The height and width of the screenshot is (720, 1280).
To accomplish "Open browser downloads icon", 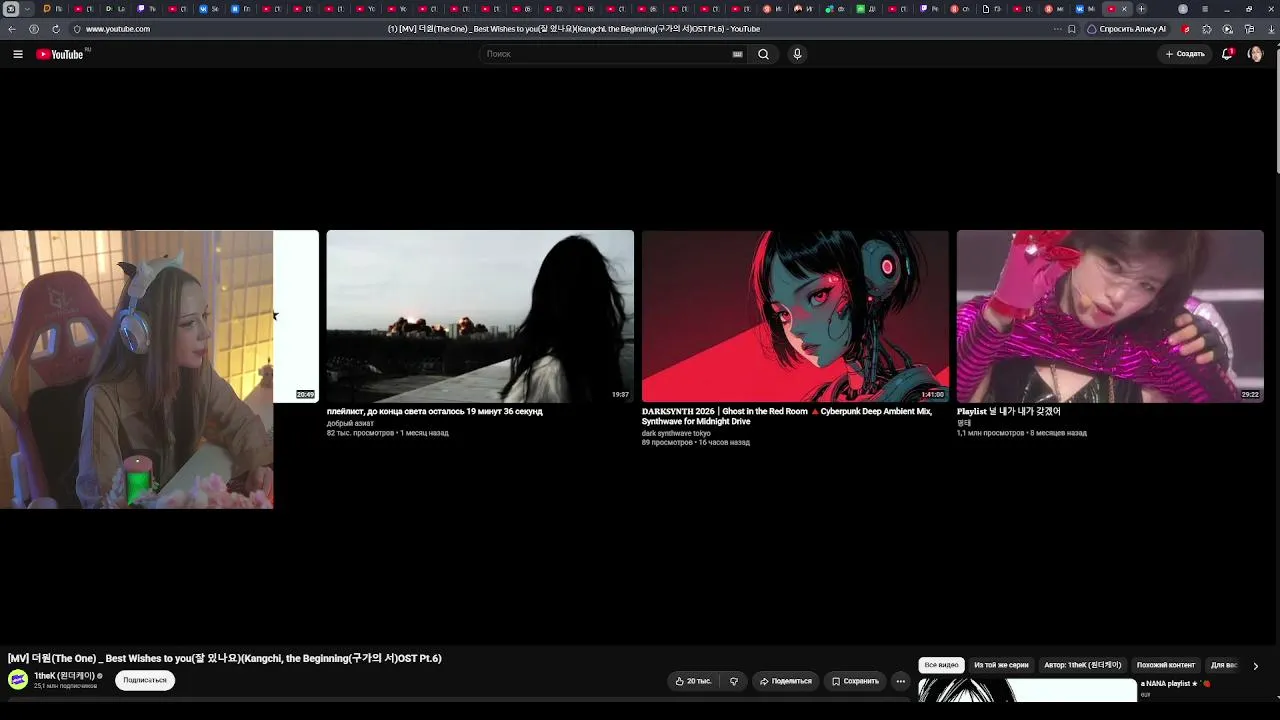I will coord(1272,29).
